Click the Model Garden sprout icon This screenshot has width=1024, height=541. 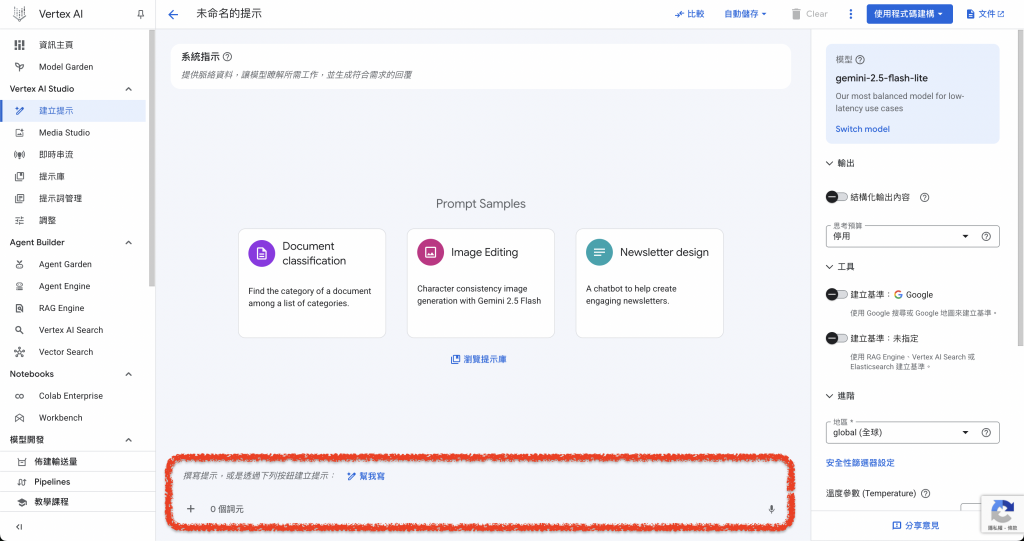pyautogui.click(x=20, y=67)
